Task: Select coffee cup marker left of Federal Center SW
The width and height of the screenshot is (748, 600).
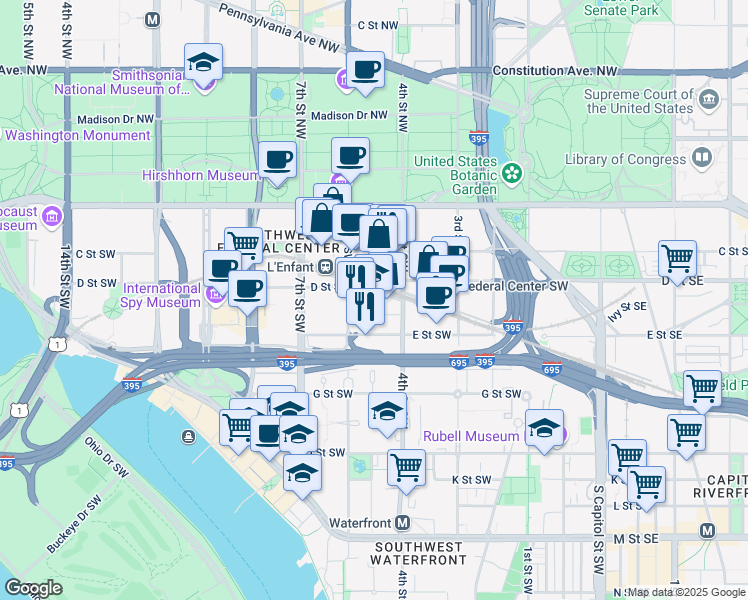Action: tap(436, 297)
